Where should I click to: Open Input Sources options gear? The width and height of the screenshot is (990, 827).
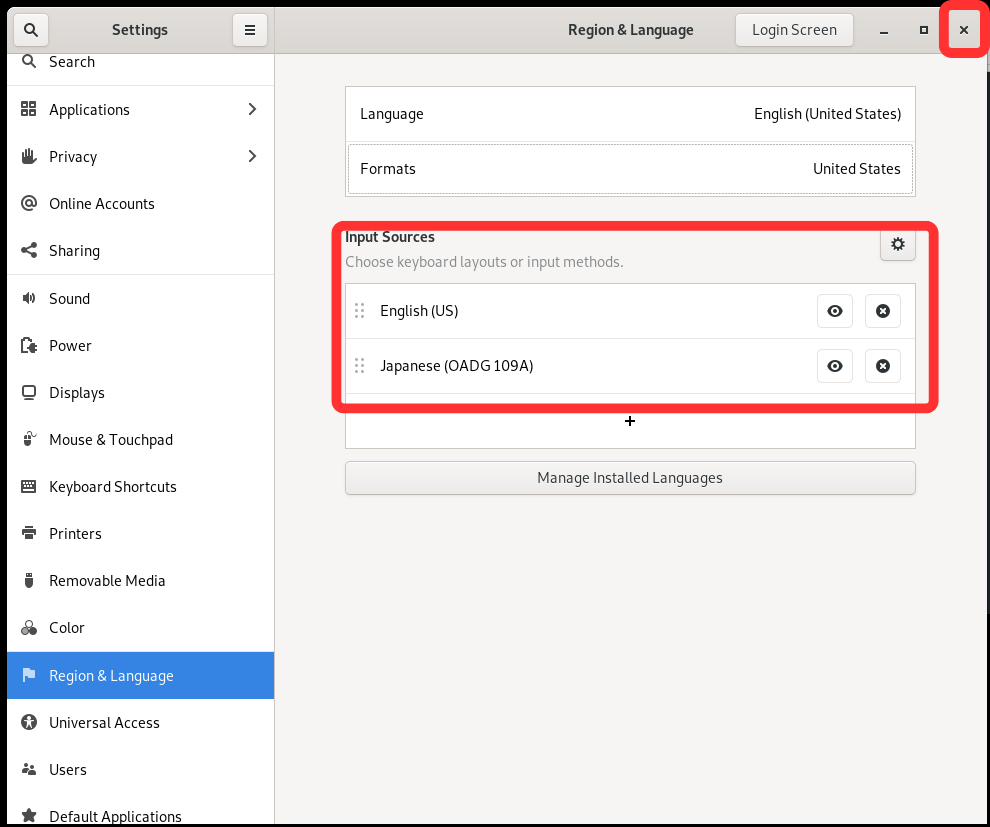[x=897, y=245]
